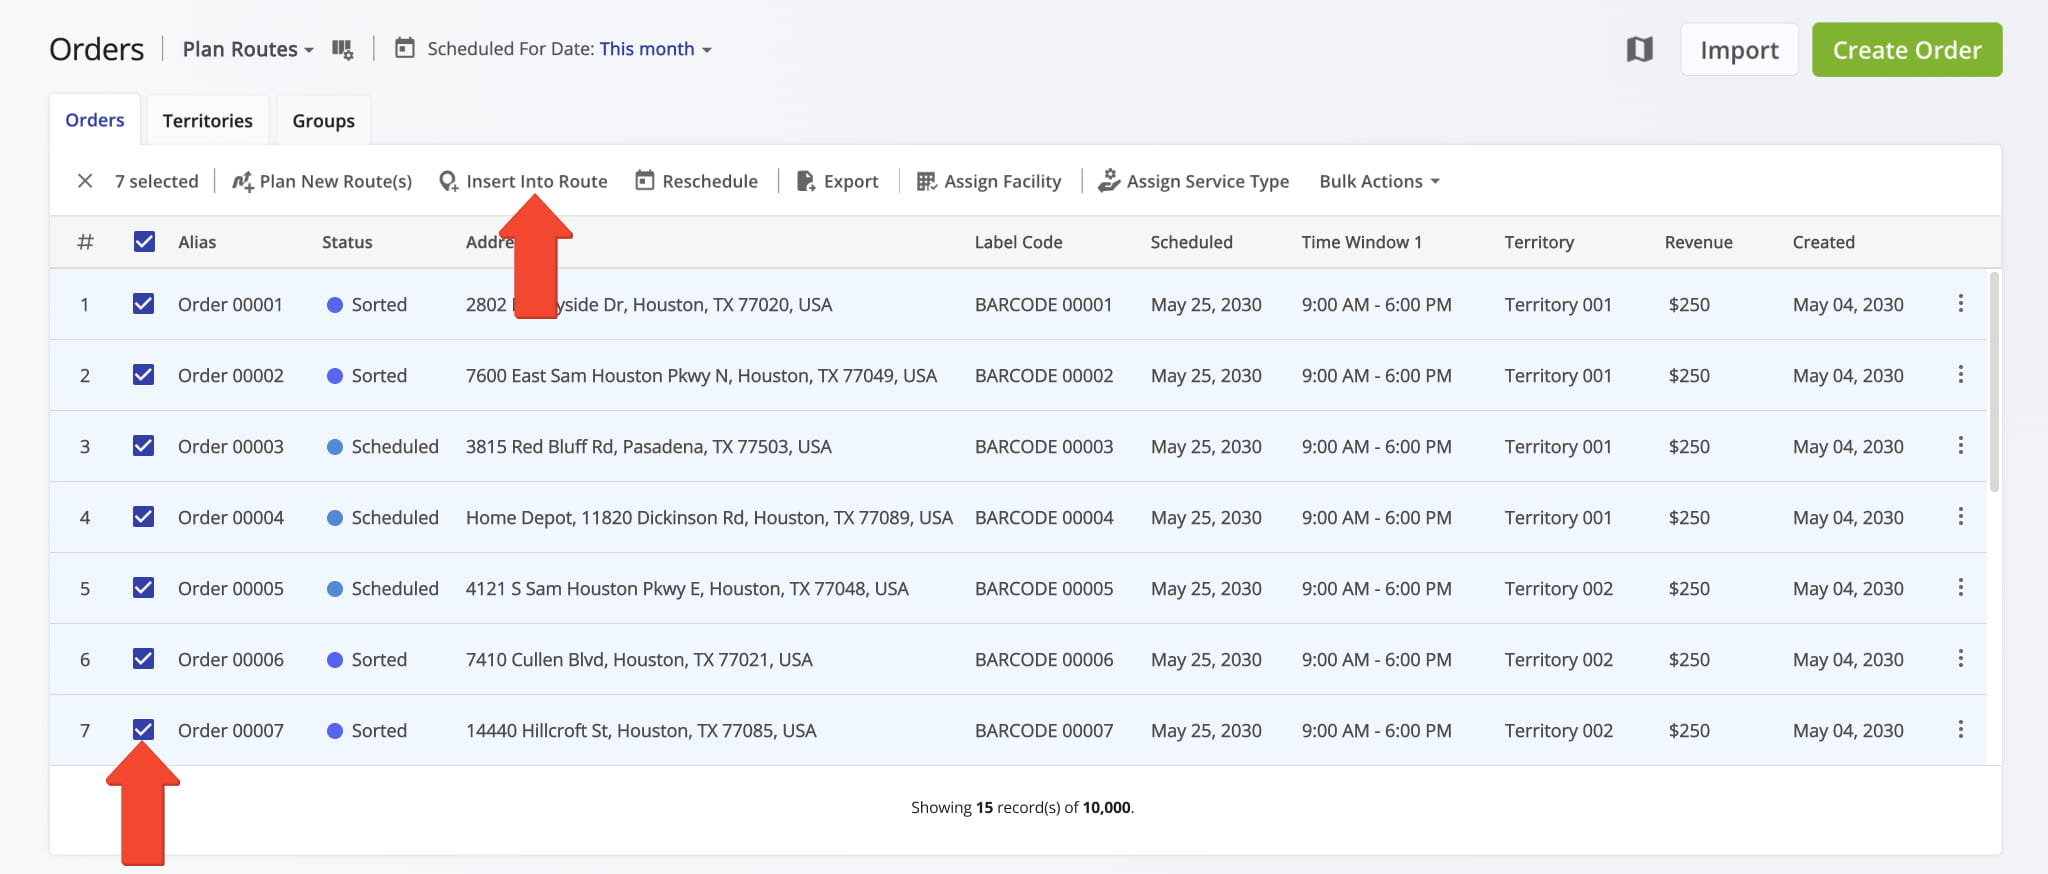This screenshot has width=2048, height=874.
Task: Click the Reschedule toolbar button
Action: (x=697, y=181)
